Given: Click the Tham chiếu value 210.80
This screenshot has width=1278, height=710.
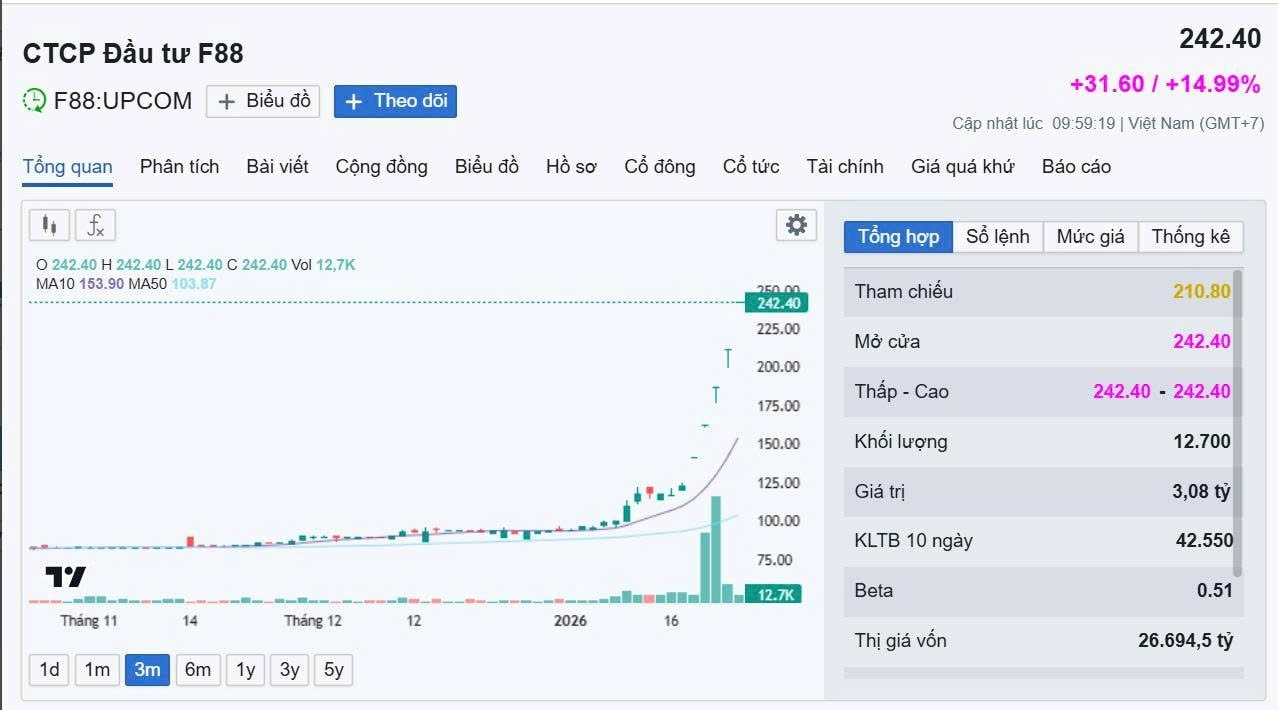Looking at the screenshot, I should 1202,292.
